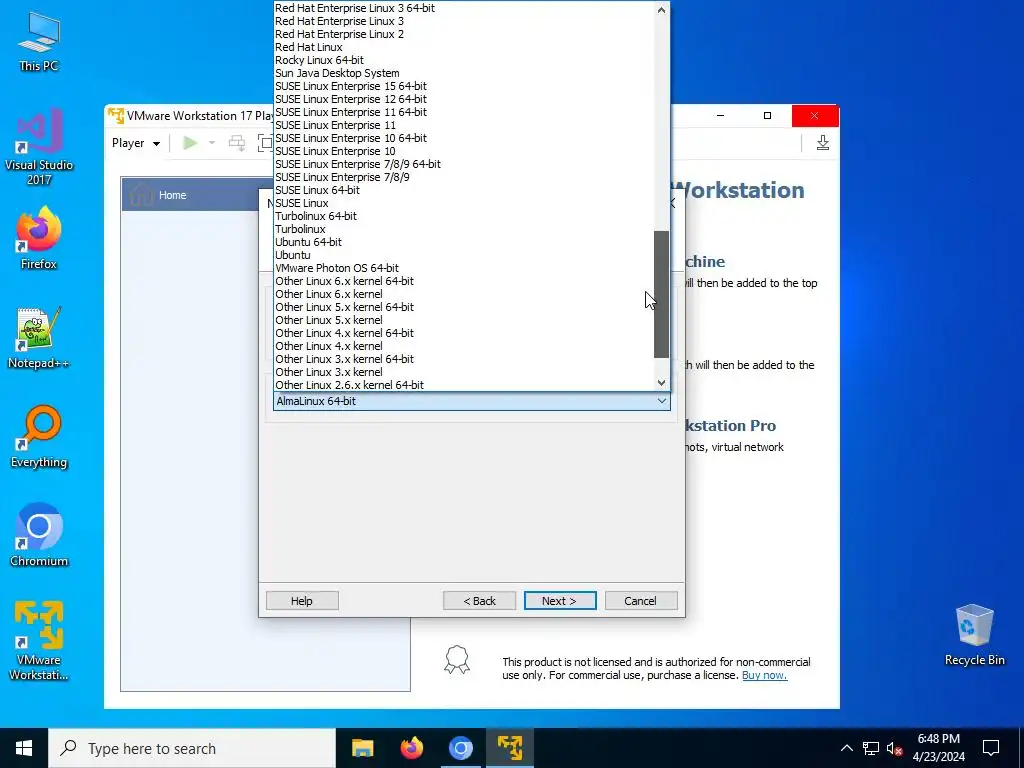Click the Help button in the wizard

click(302, 601)
